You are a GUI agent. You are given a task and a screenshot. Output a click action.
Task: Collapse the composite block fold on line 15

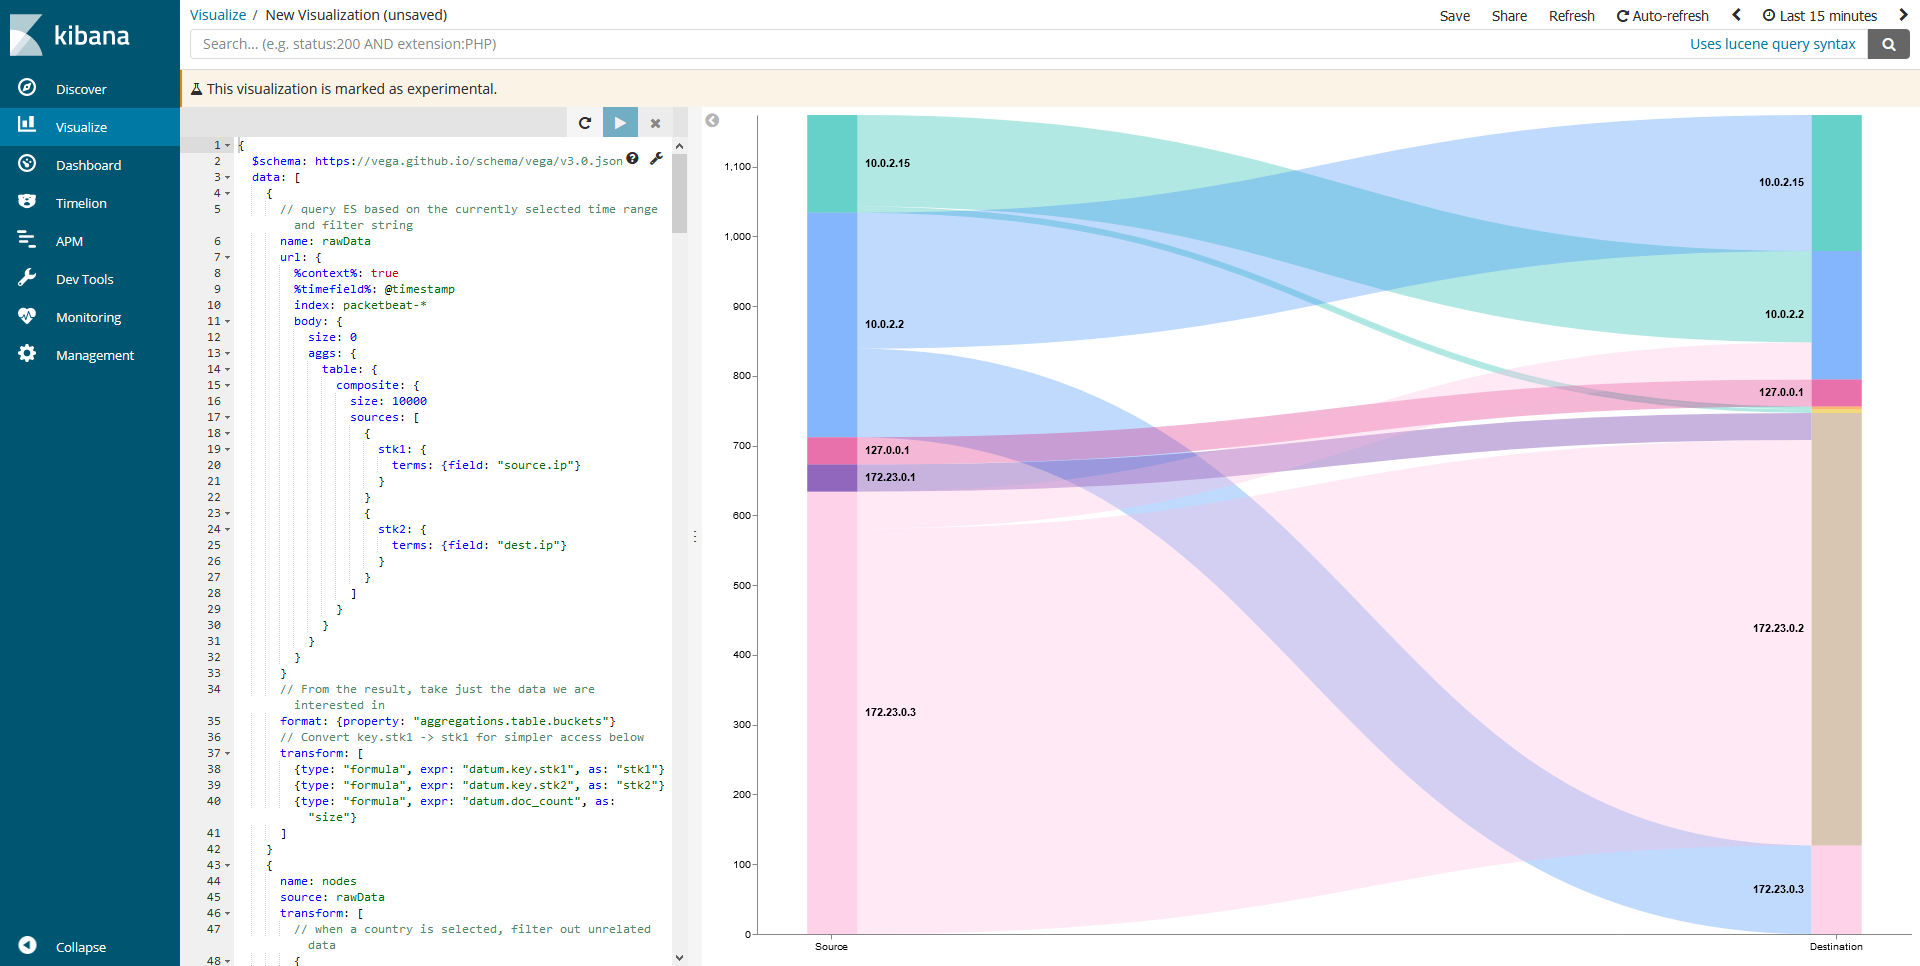pyautogui.click(x=230, y=385)
